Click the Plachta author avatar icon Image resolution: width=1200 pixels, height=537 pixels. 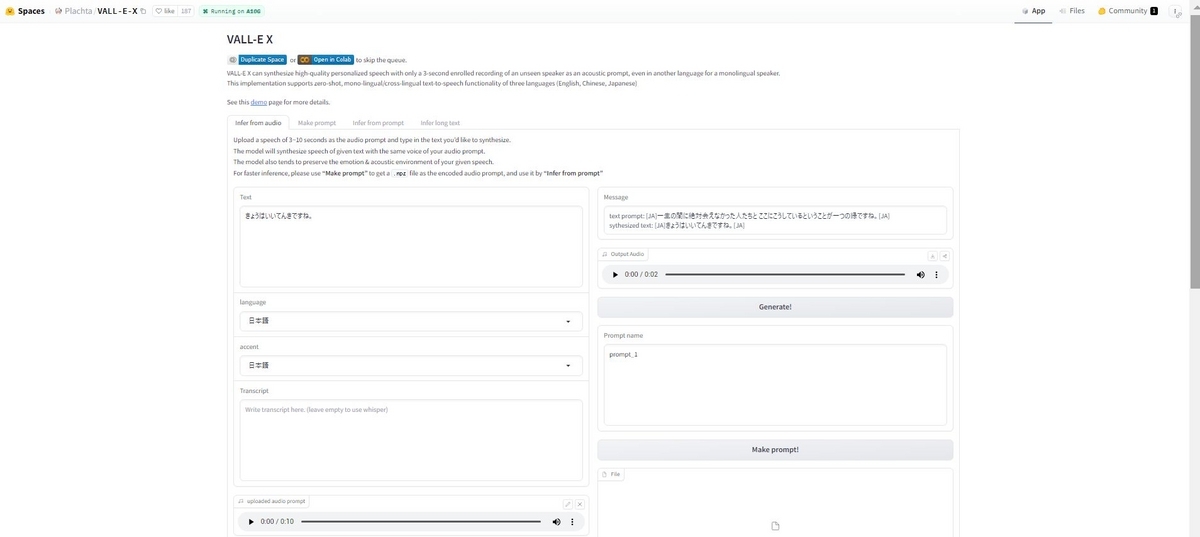tap(58, 11)
